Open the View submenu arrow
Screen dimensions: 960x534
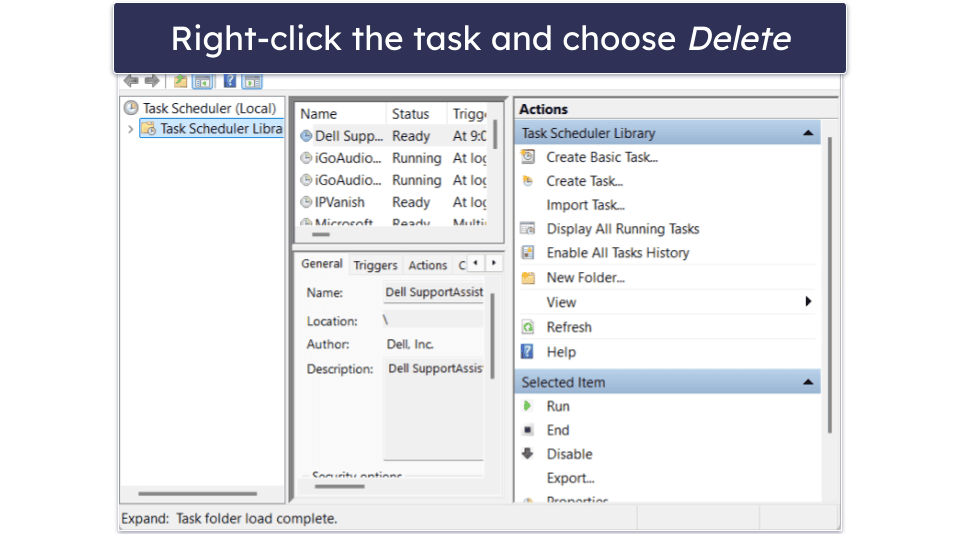[808, 302]
